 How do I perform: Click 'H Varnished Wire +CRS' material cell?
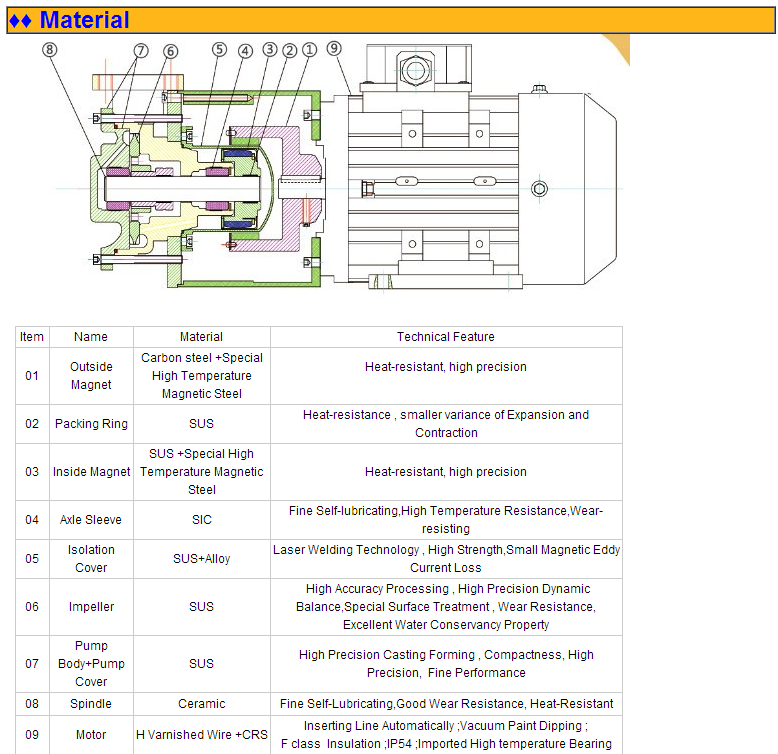pyautogui.click(x=201, y=735)
